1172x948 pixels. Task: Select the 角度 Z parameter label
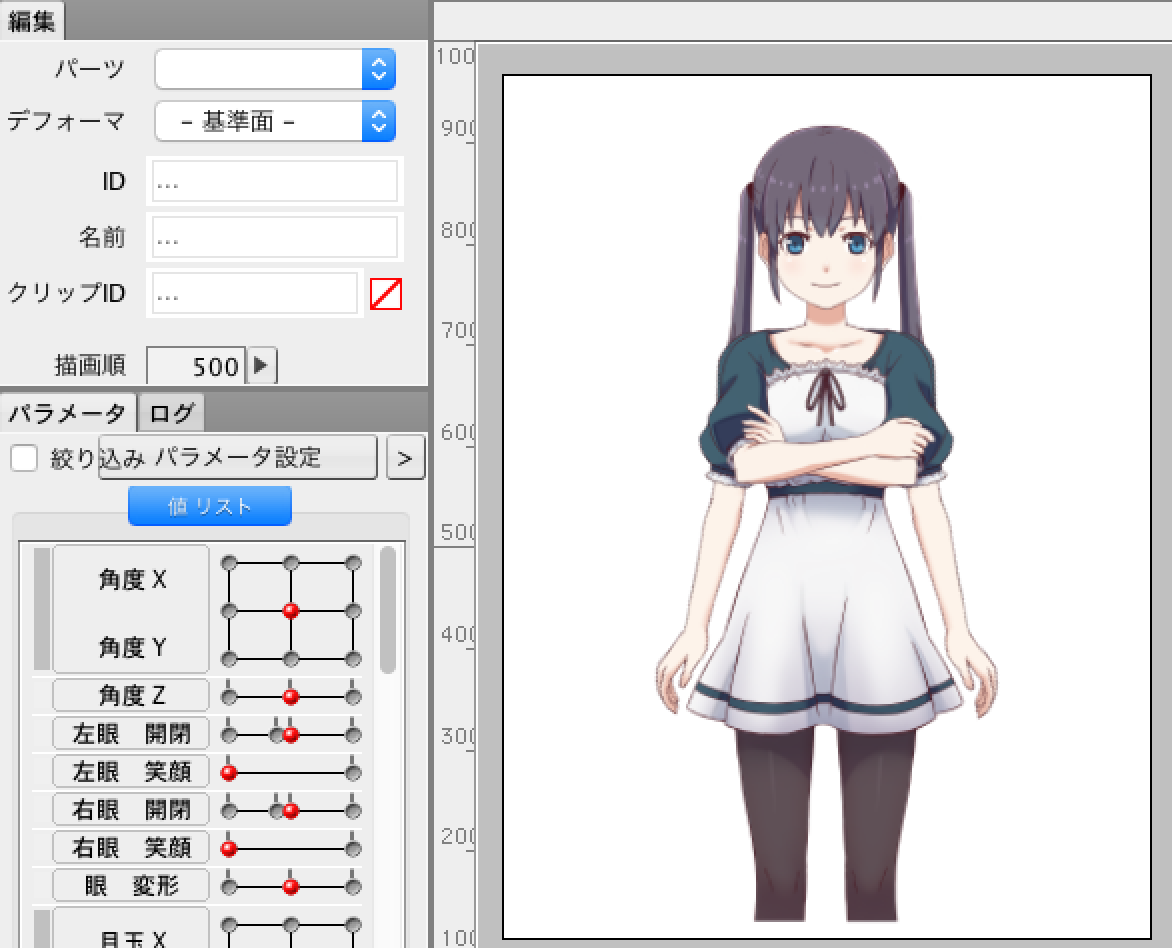pos(131,695)
